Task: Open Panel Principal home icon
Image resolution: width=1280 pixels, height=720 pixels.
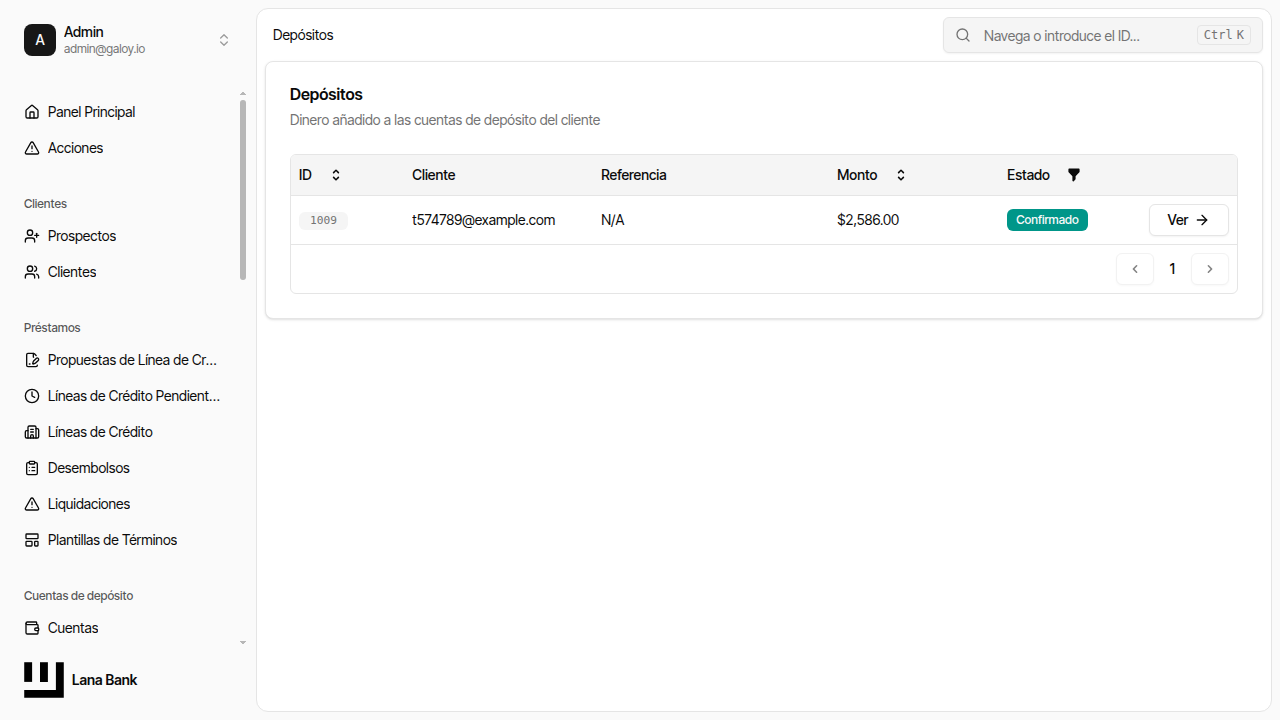Action: (32, 112)
